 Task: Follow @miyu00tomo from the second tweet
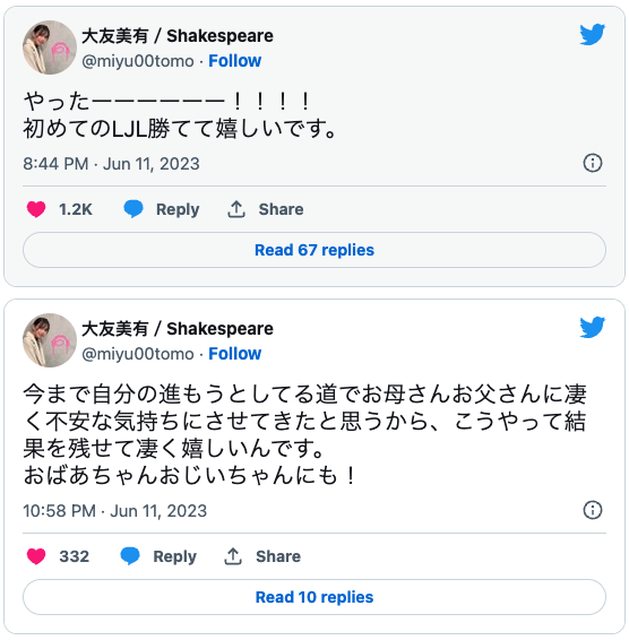pos(234,354)
